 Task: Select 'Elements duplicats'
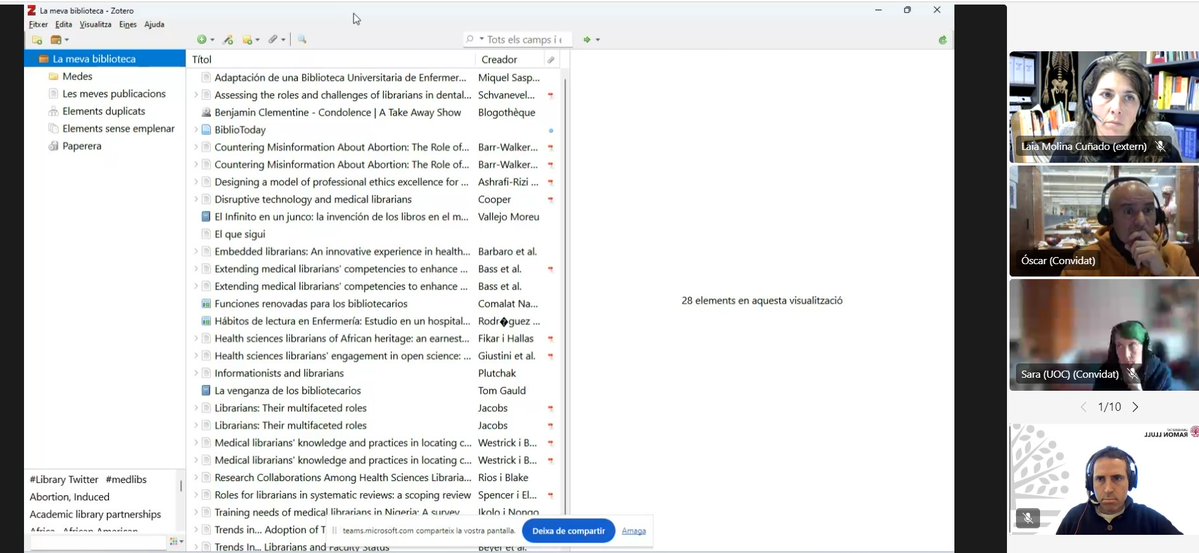pyautogui.click(x=104, y=112)
